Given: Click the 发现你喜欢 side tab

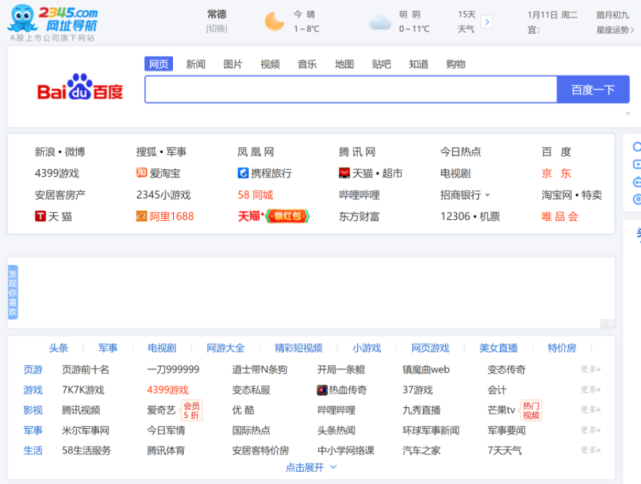Looking at the screenshot, I should (x=13, y=292).
